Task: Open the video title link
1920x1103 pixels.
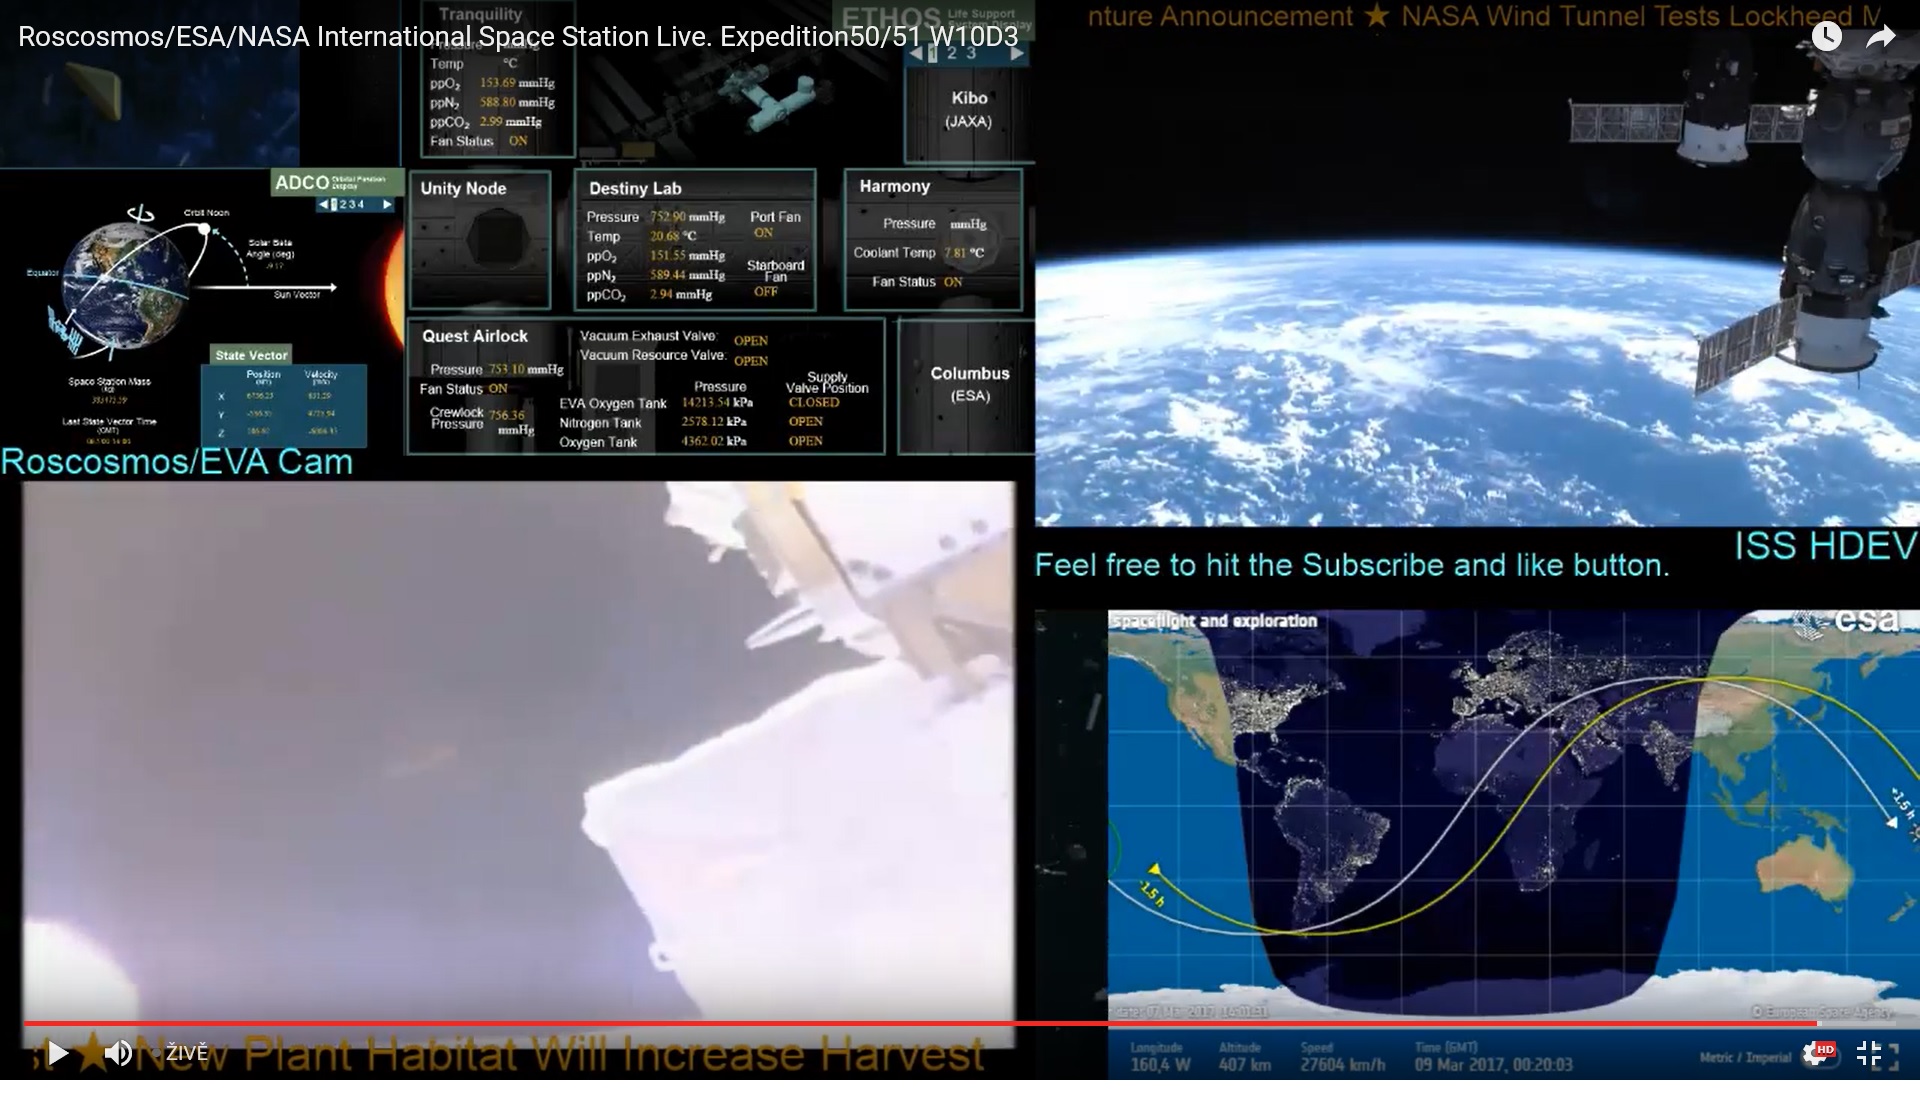Action: click(517, 37)
